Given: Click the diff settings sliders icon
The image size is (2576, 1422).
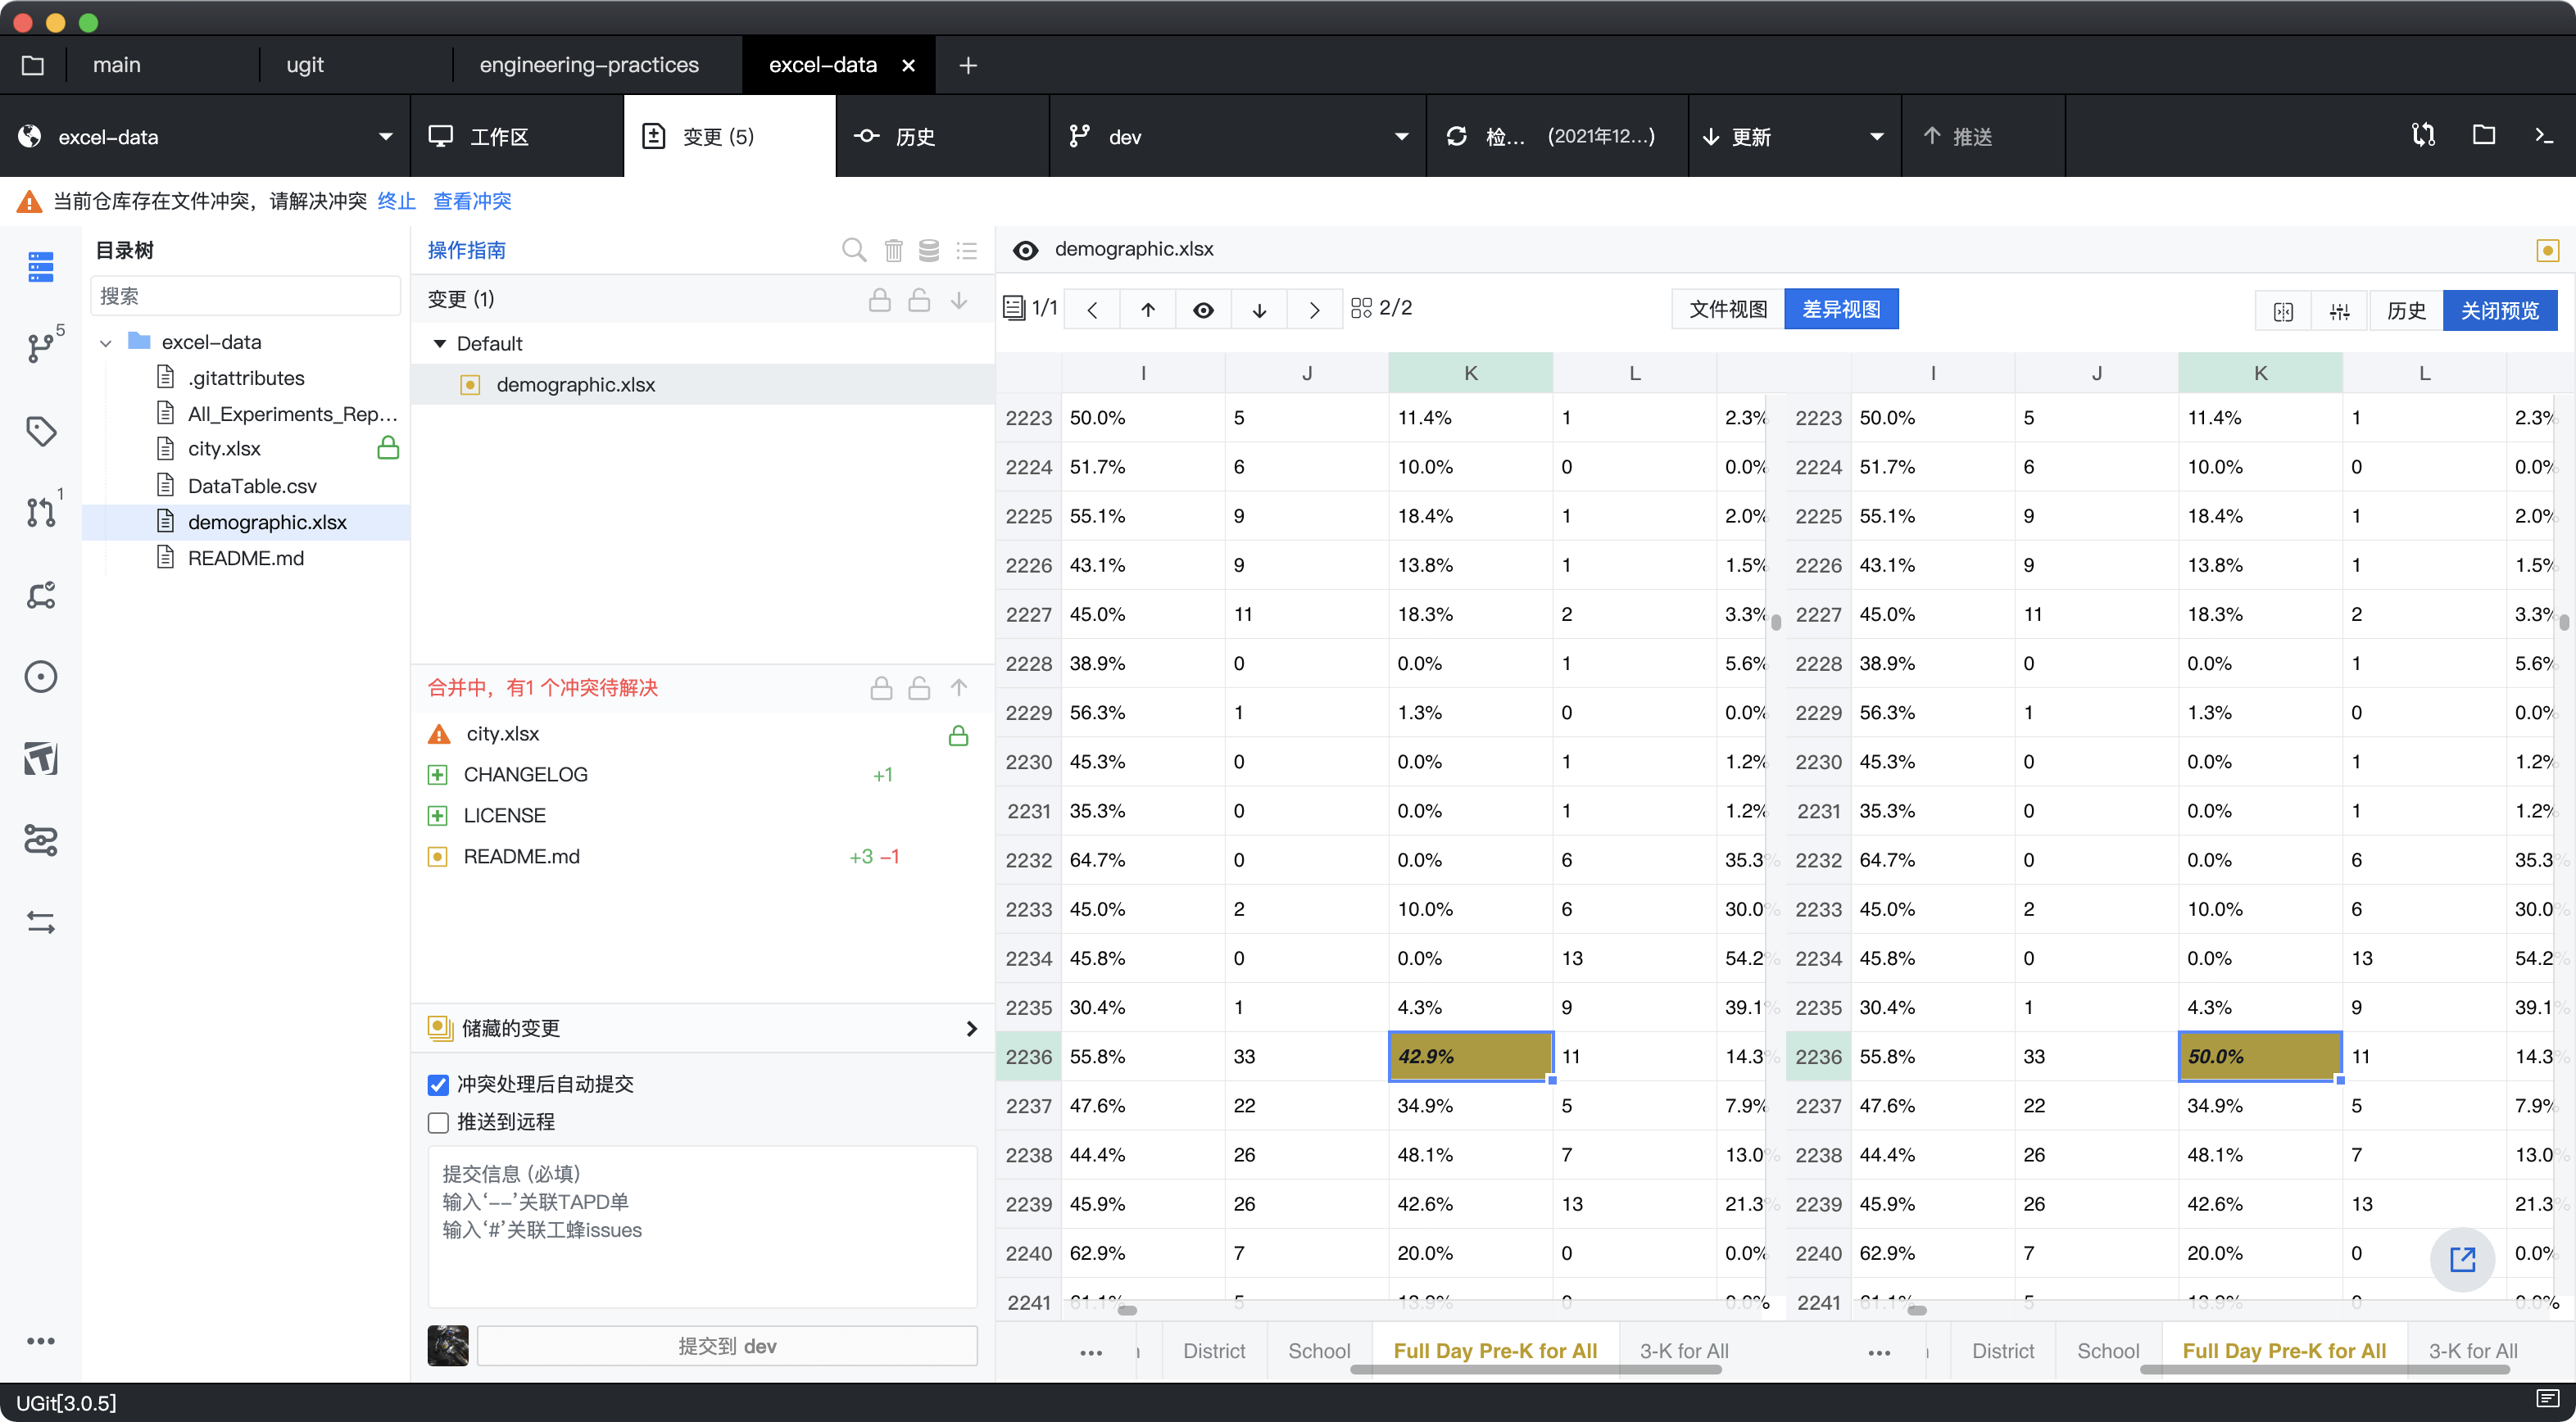Looking at the screenshot, I should click(x=2339, y=311).
